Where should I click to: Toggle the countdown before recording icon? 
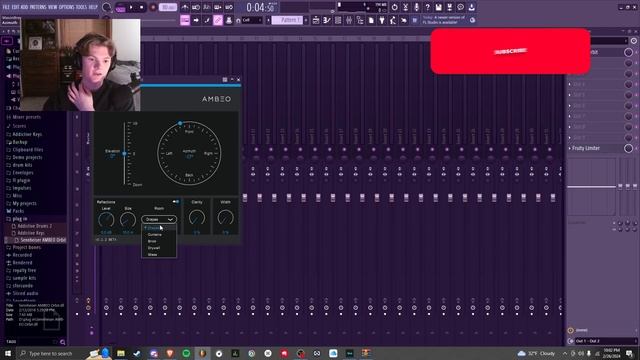[207, 7]
